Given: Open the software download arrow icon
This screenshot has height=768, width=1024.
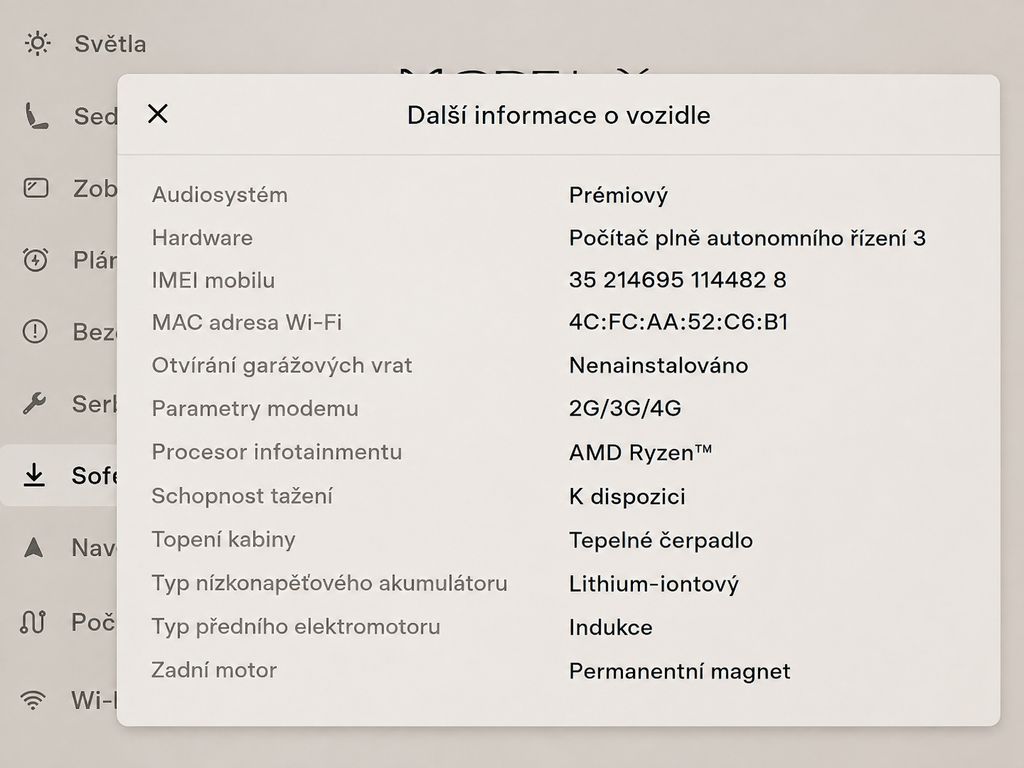Looking at the screenshot, I should click(34, 475).
